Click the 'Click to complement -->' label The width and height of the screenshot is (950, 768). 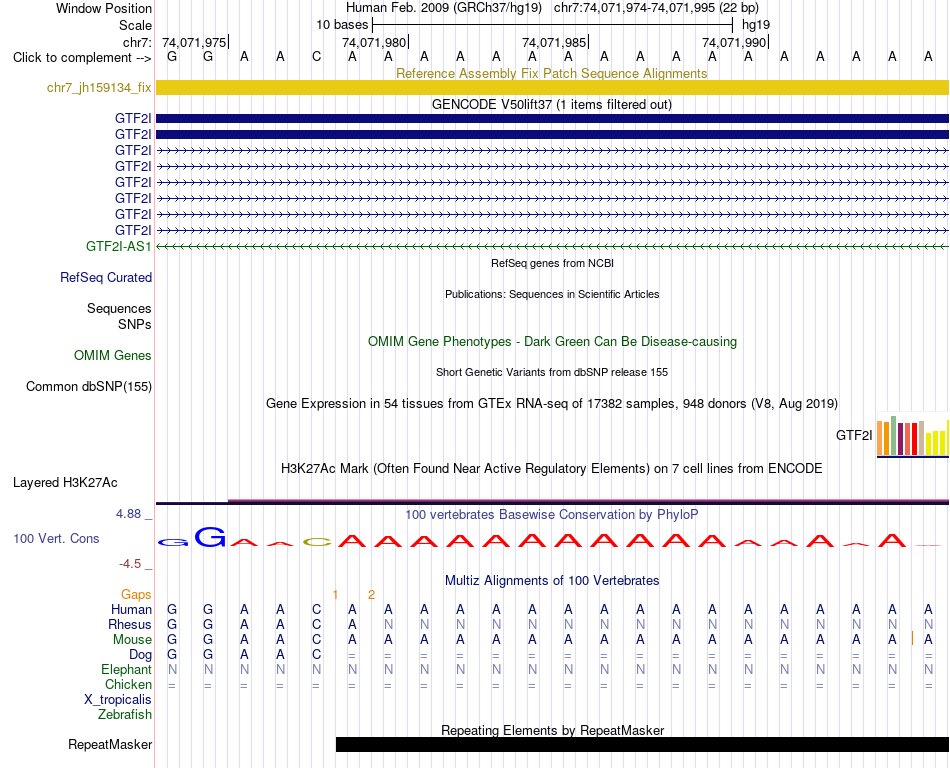[x=82, y=58]
